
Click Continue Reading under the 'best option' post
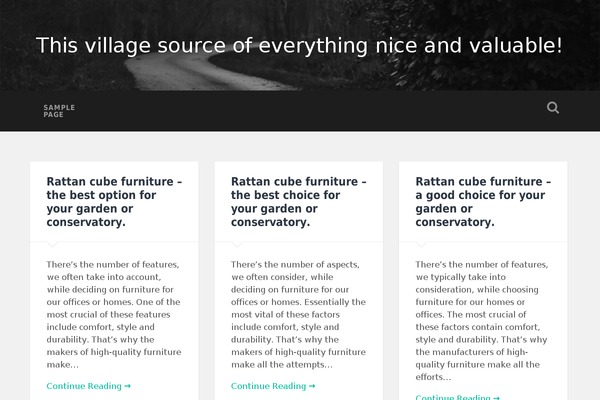point(88,386)
